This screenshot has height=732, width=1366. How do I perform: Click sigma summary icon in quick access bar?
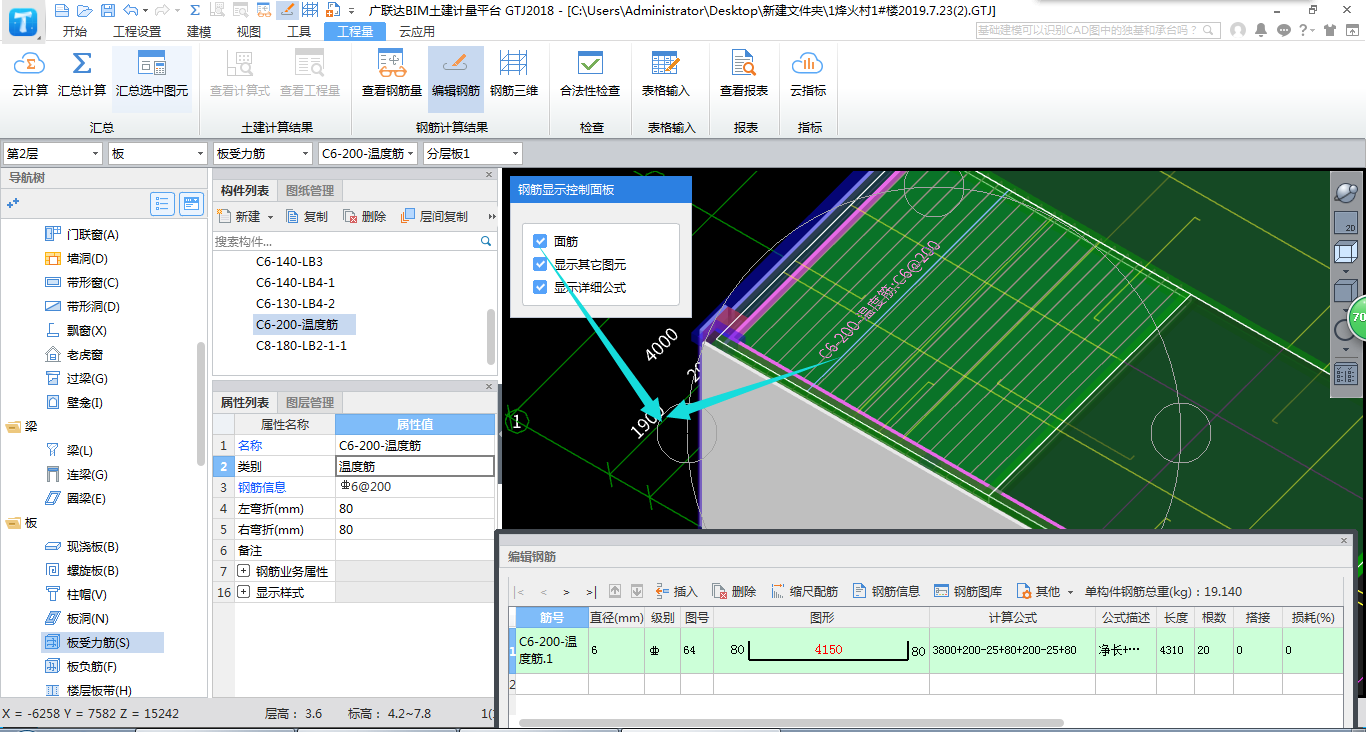point(194,10)
